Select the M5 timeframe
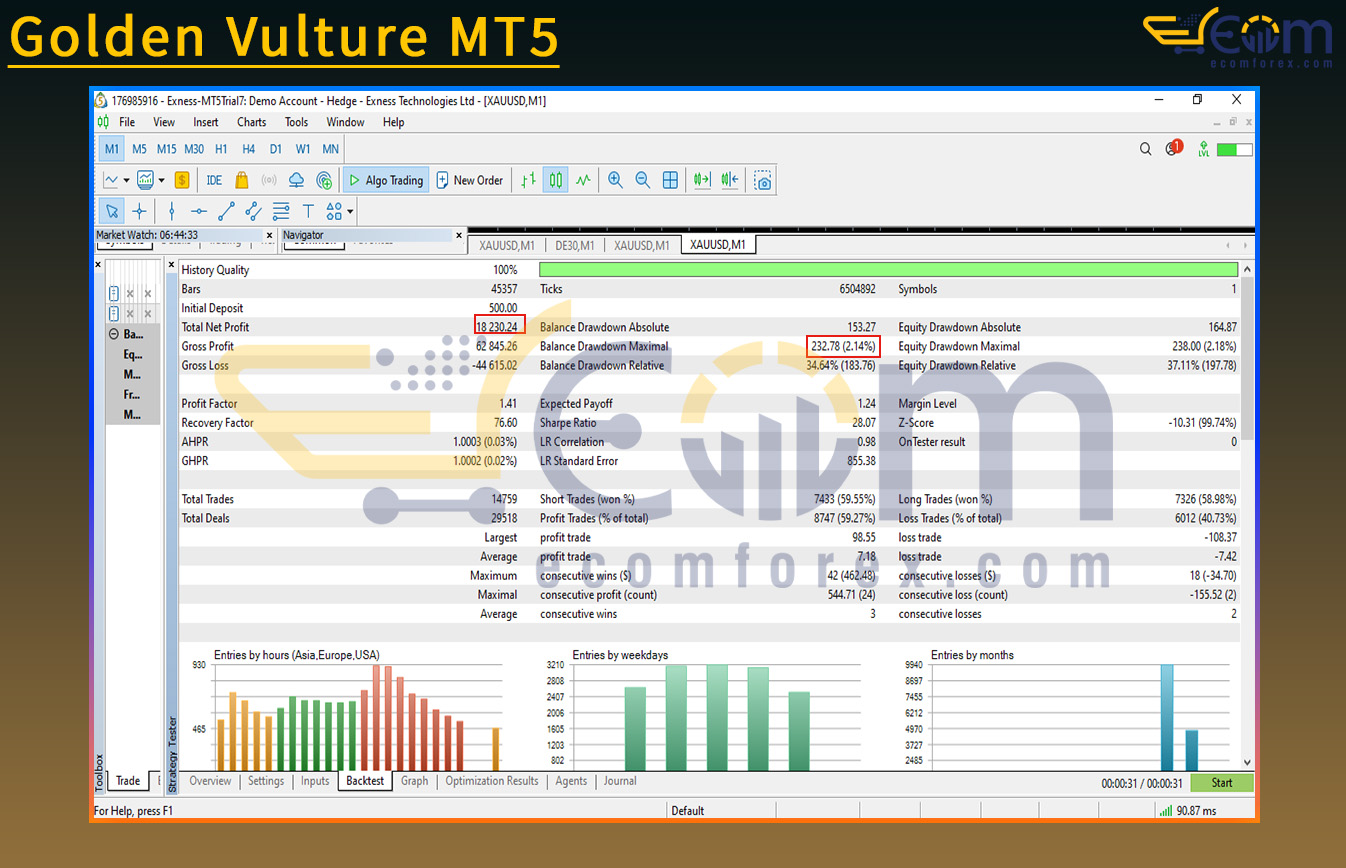Screen dimensions: 1346x868 point(139,149)
